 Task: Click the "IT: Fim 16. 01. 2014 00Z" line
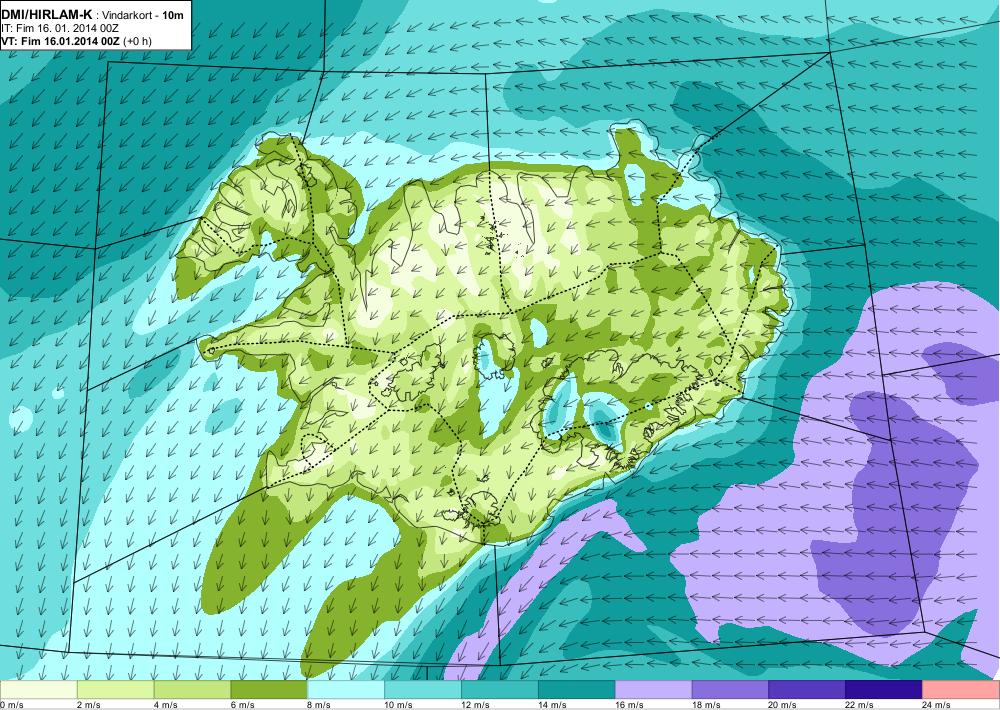pyautogui.click(x=60, y=29)
